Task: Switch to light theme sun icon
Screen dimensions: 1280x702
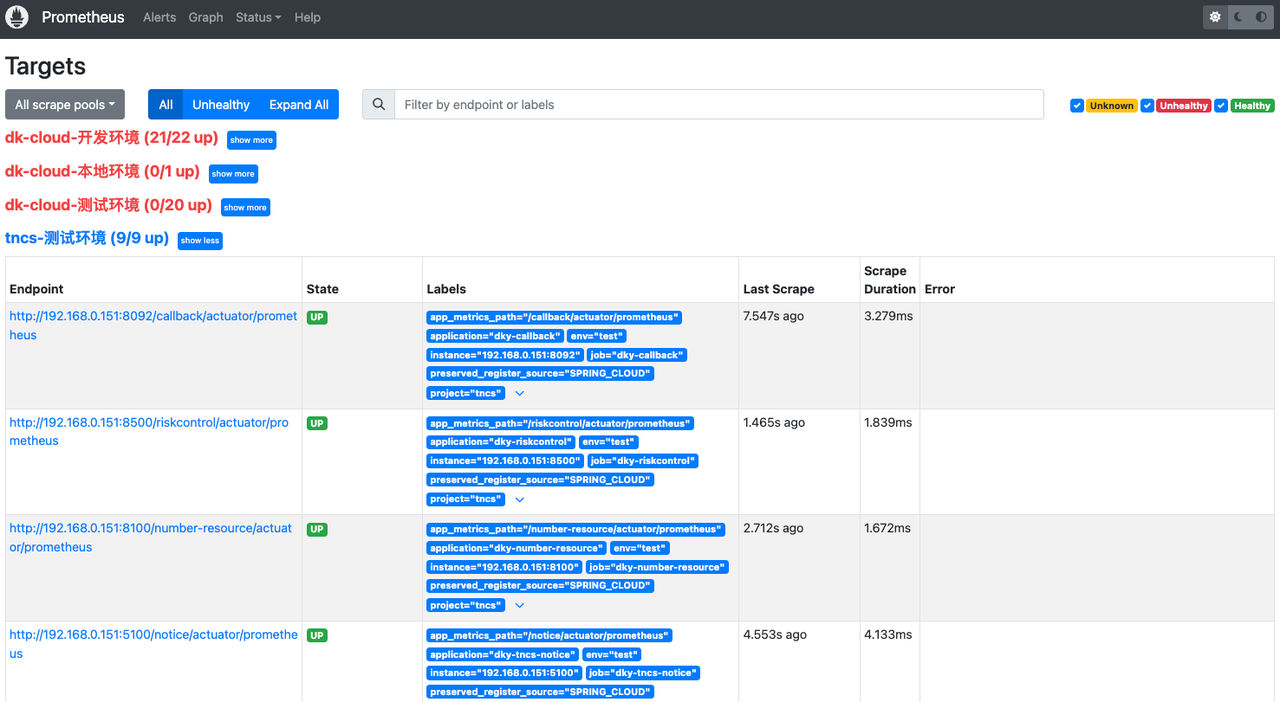Action: tap(1215, 17)
